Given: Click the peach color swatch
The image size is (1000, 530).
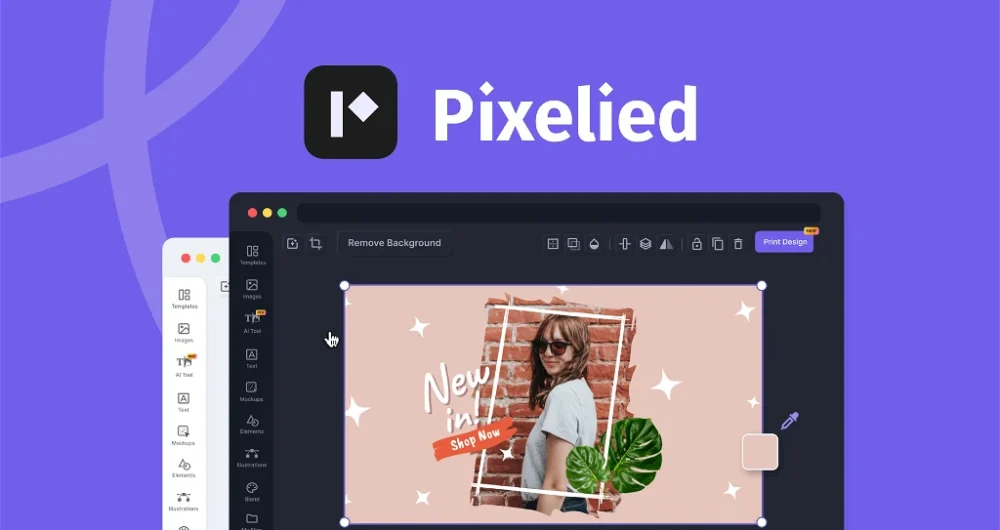Looking at the screenshot, I should coord(760,452).
